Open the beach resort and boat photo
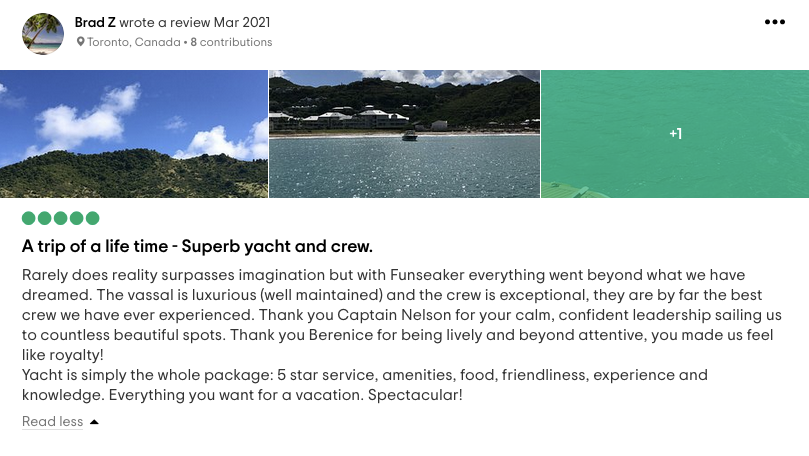The width and height of the screenshot is (809, 456). pos(404,134)
